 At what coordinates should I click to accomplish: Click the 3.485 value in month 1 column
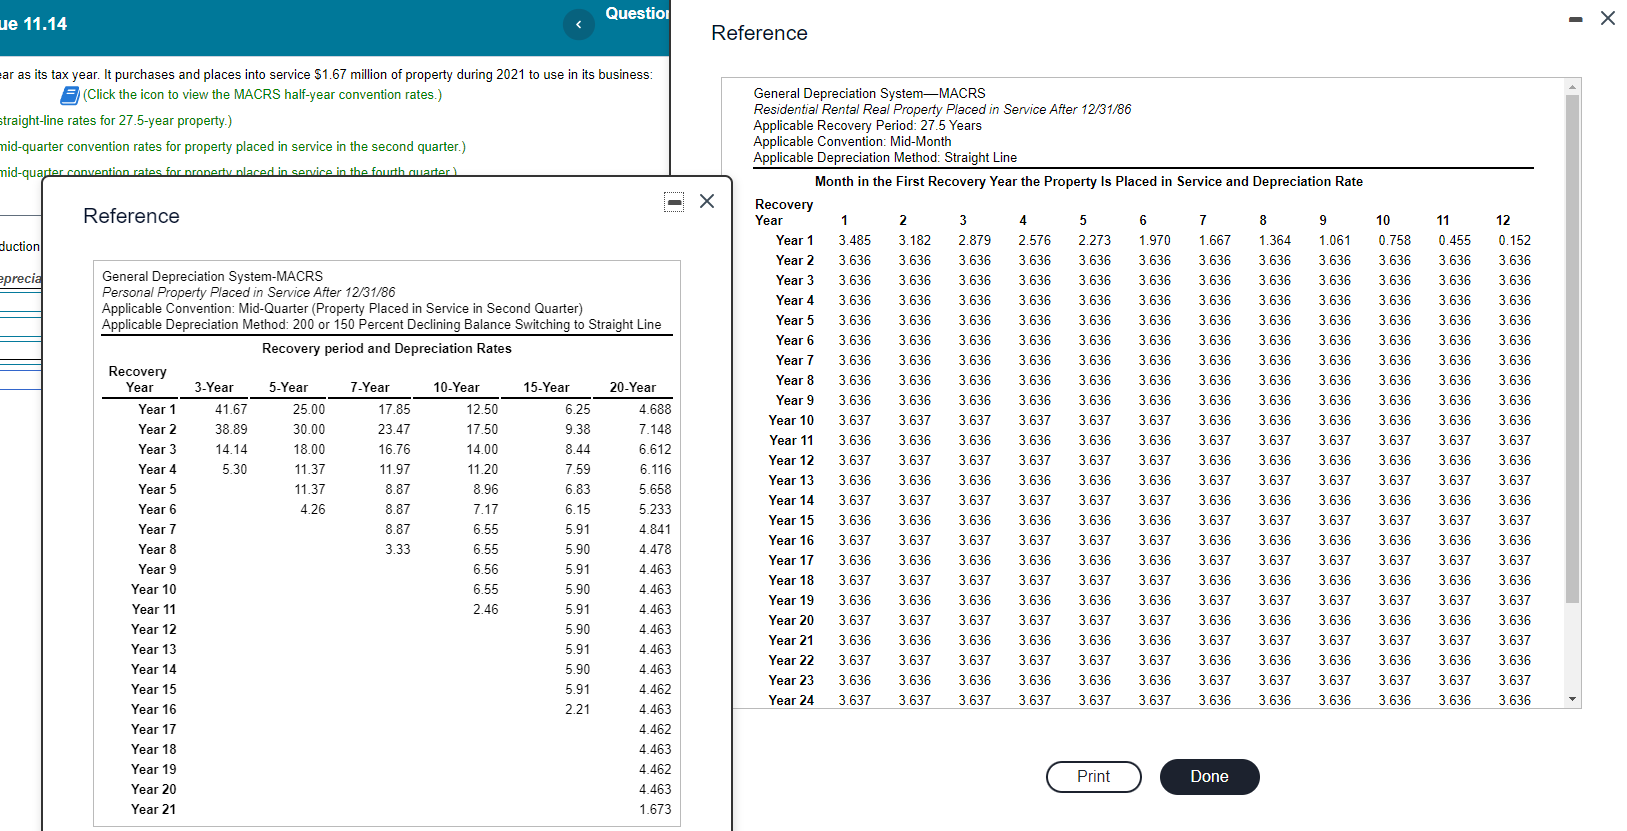point(854,241)
